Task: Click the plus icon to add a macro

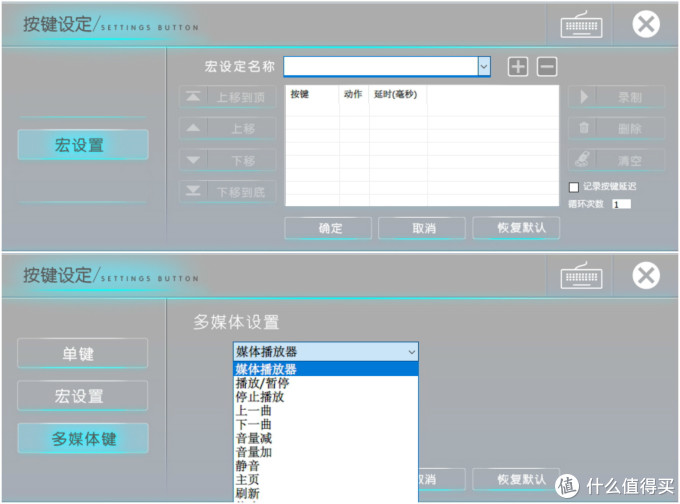Action: [518, 67]
